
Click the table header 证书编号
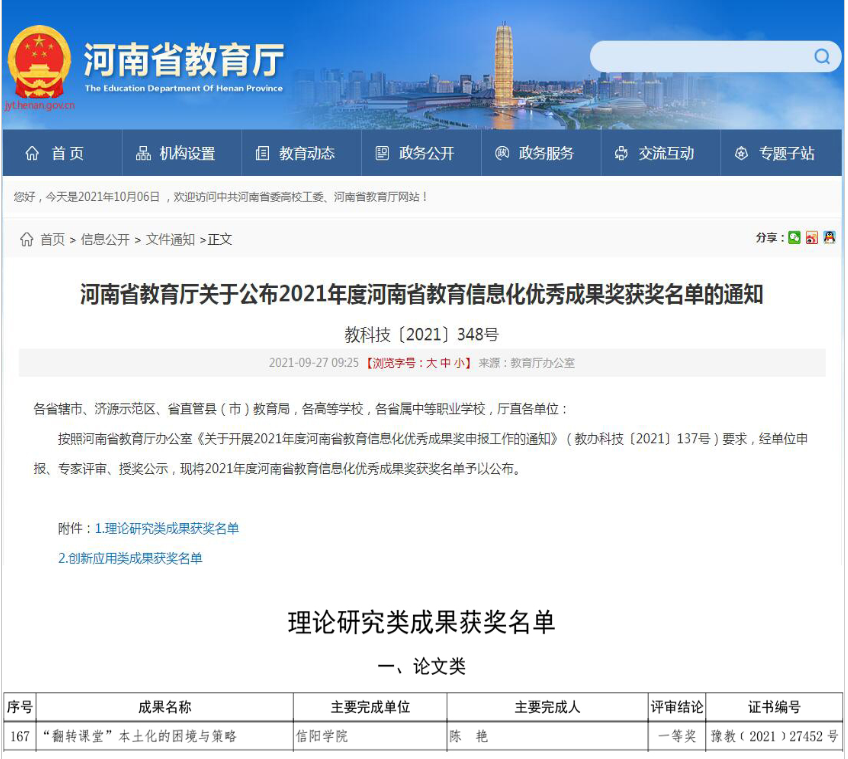point(774,707)
